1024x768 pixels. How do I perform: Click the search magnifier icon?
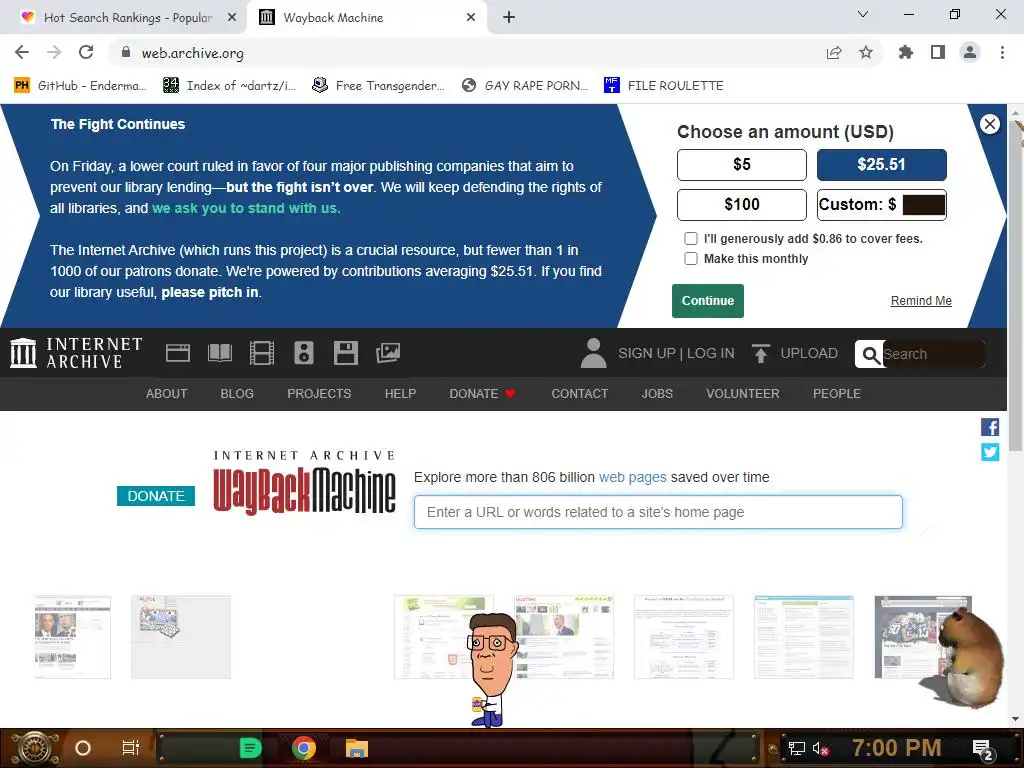[x=871, y=355]
